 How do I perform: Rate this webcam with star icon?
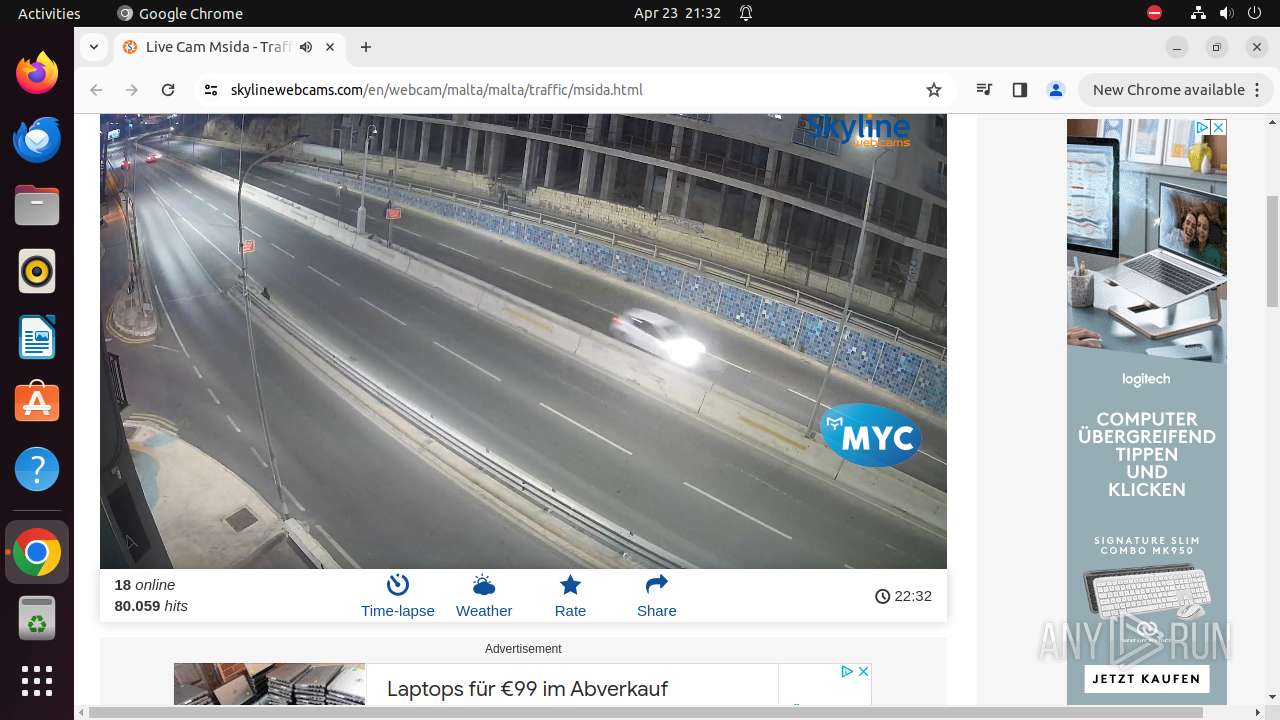[x=570, y=596]
